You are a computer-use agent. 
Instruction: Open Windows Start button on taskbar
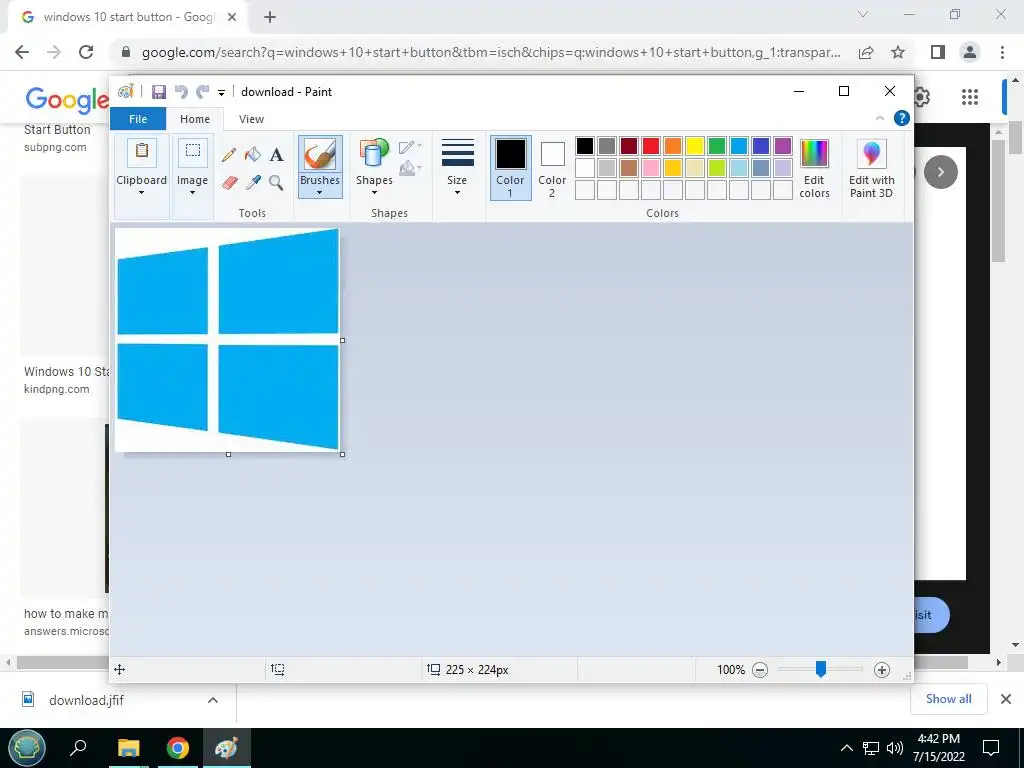coord(27,748)
